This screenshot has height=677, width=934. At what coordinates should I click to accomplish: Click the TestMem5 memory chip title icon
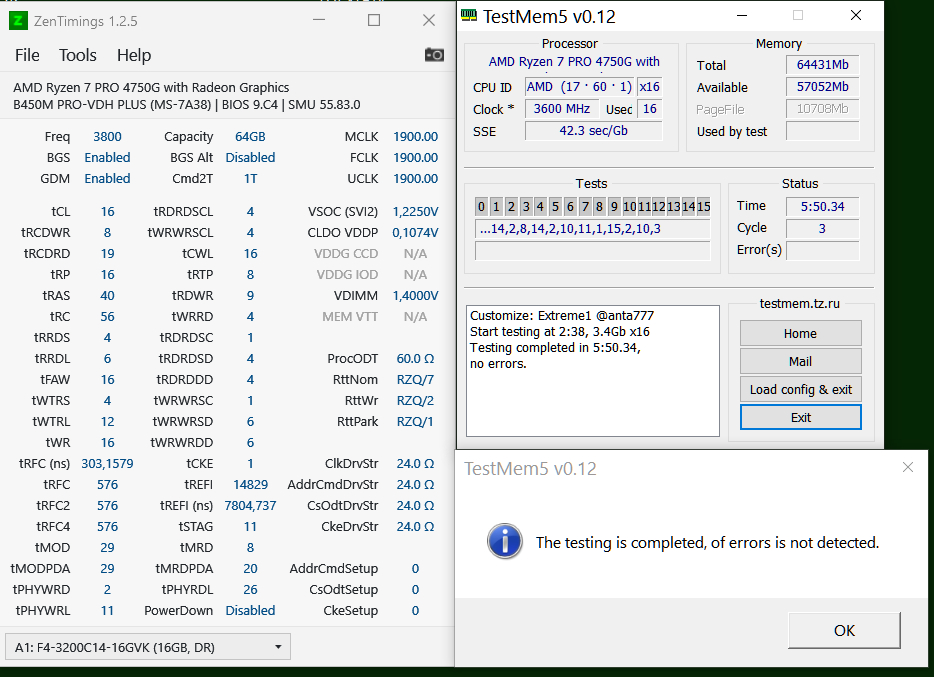(469, 15)
